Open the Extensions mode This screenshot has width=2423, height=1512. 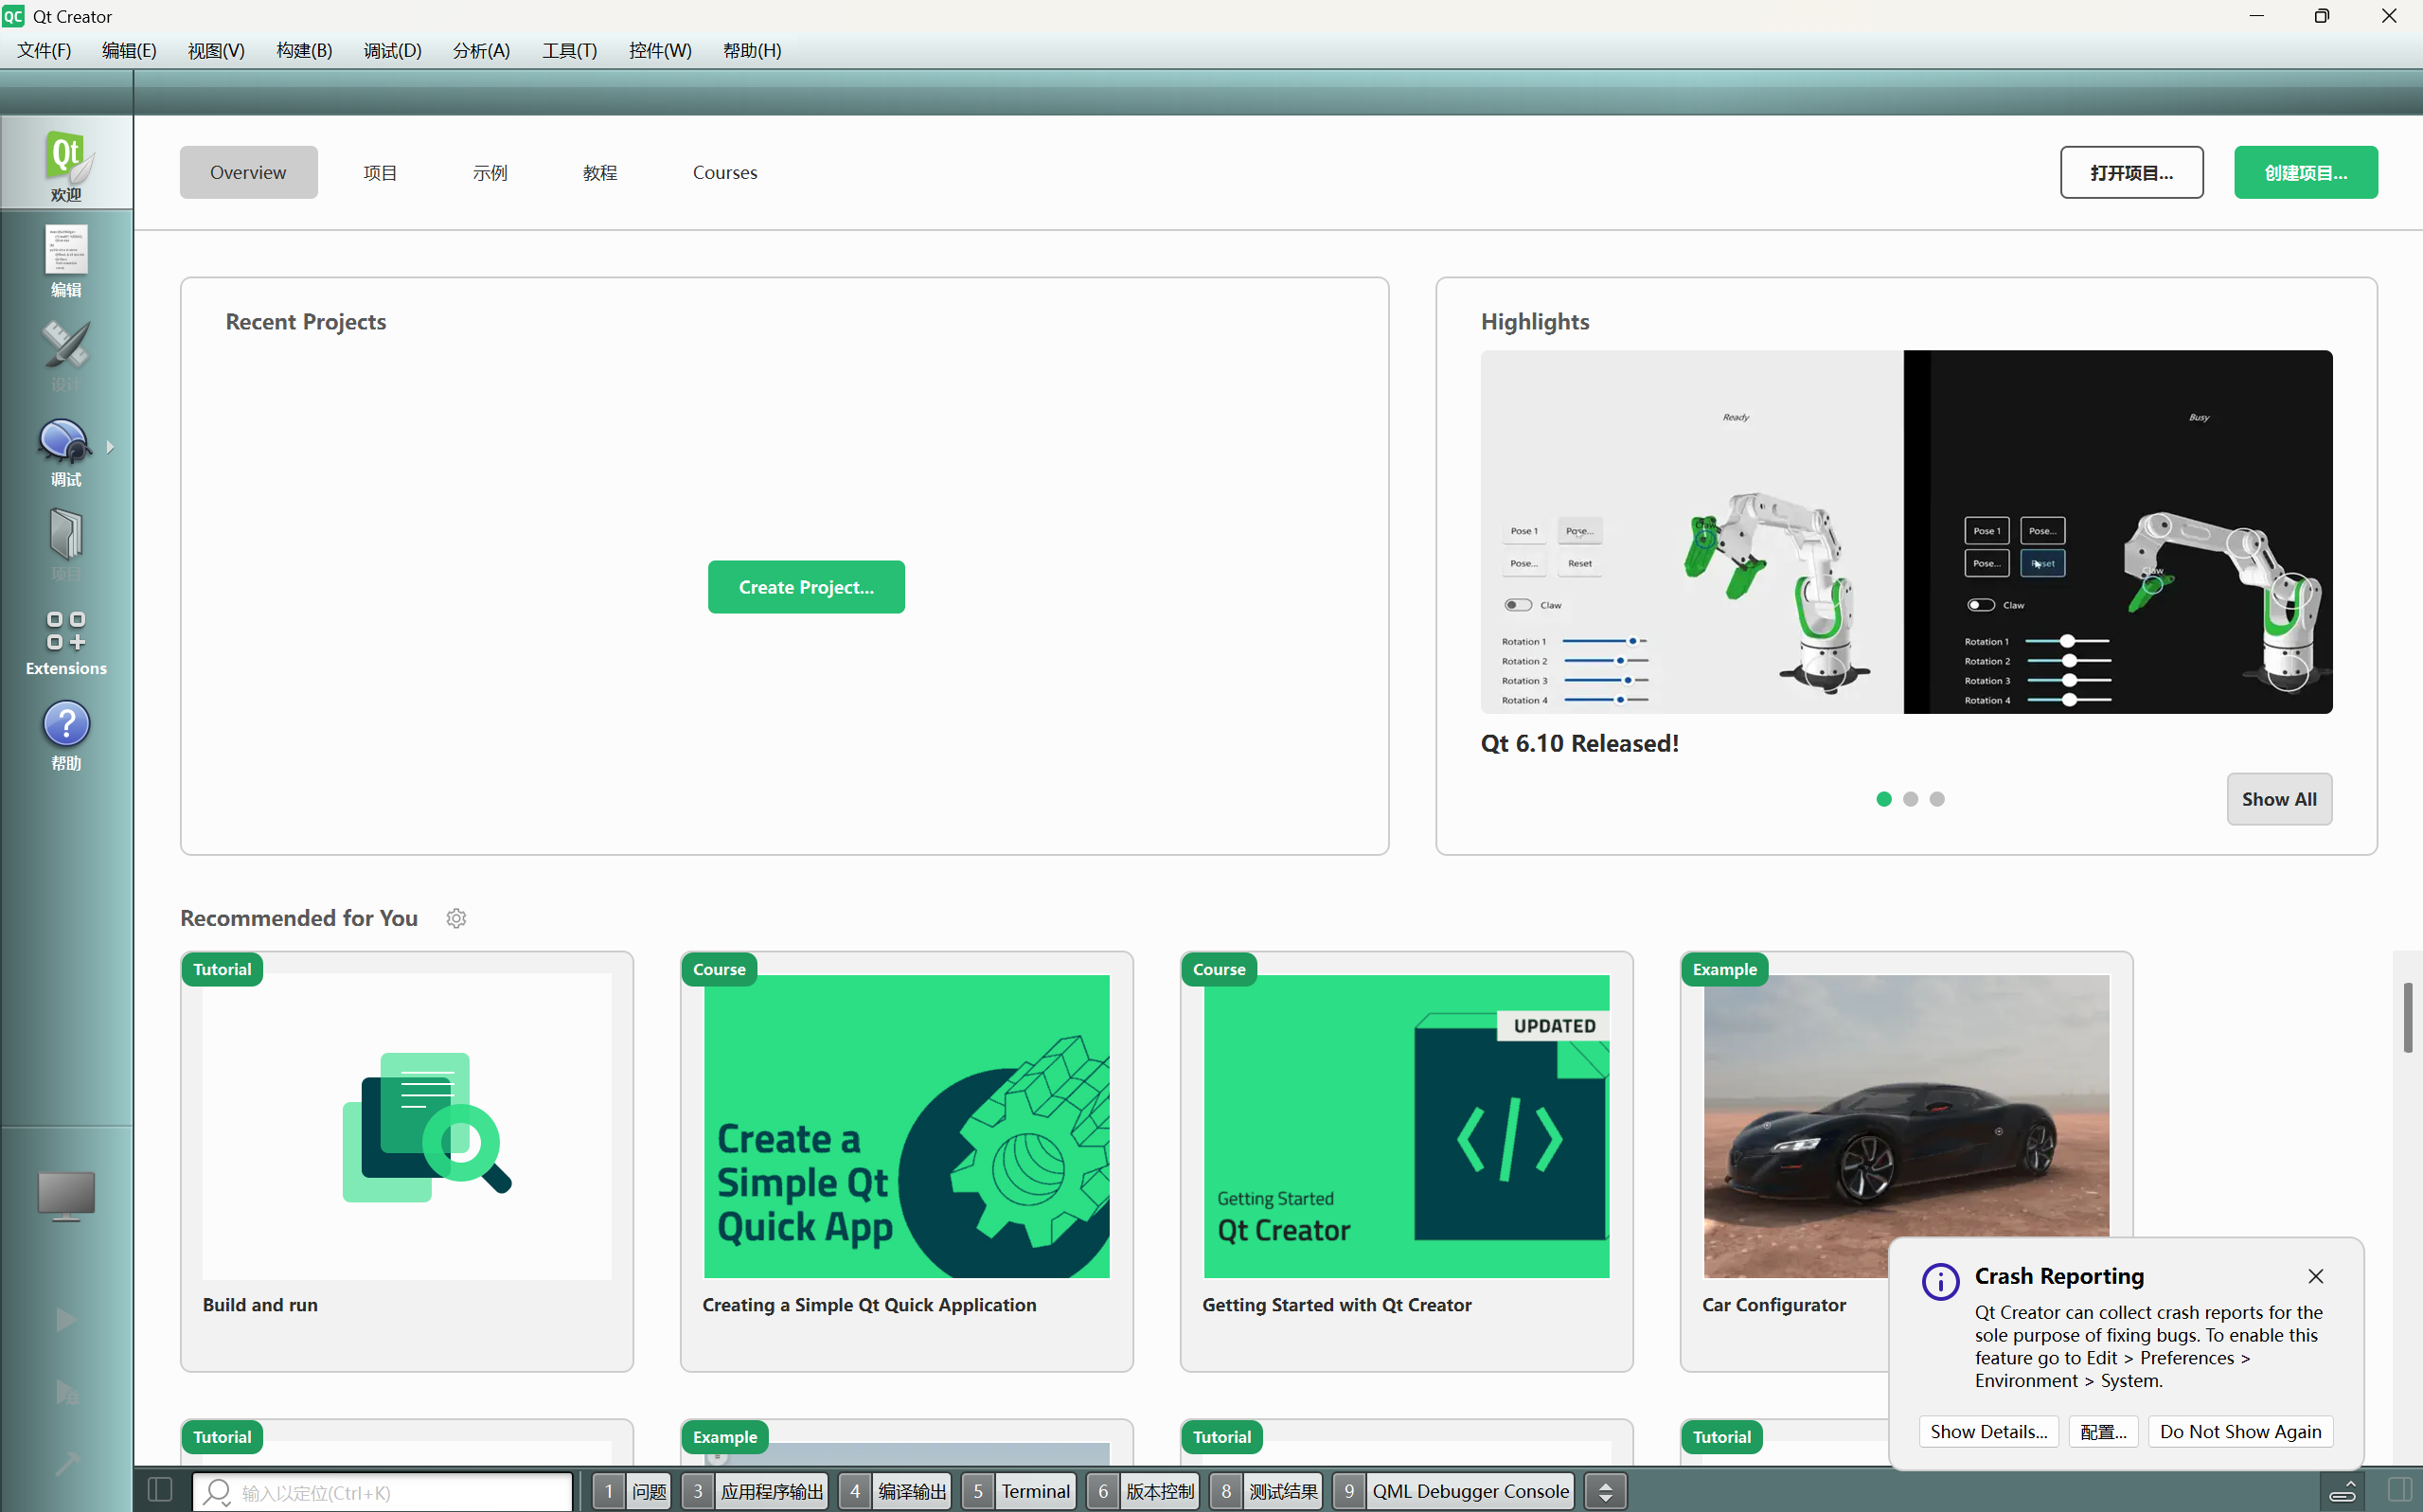pos(66,642)
